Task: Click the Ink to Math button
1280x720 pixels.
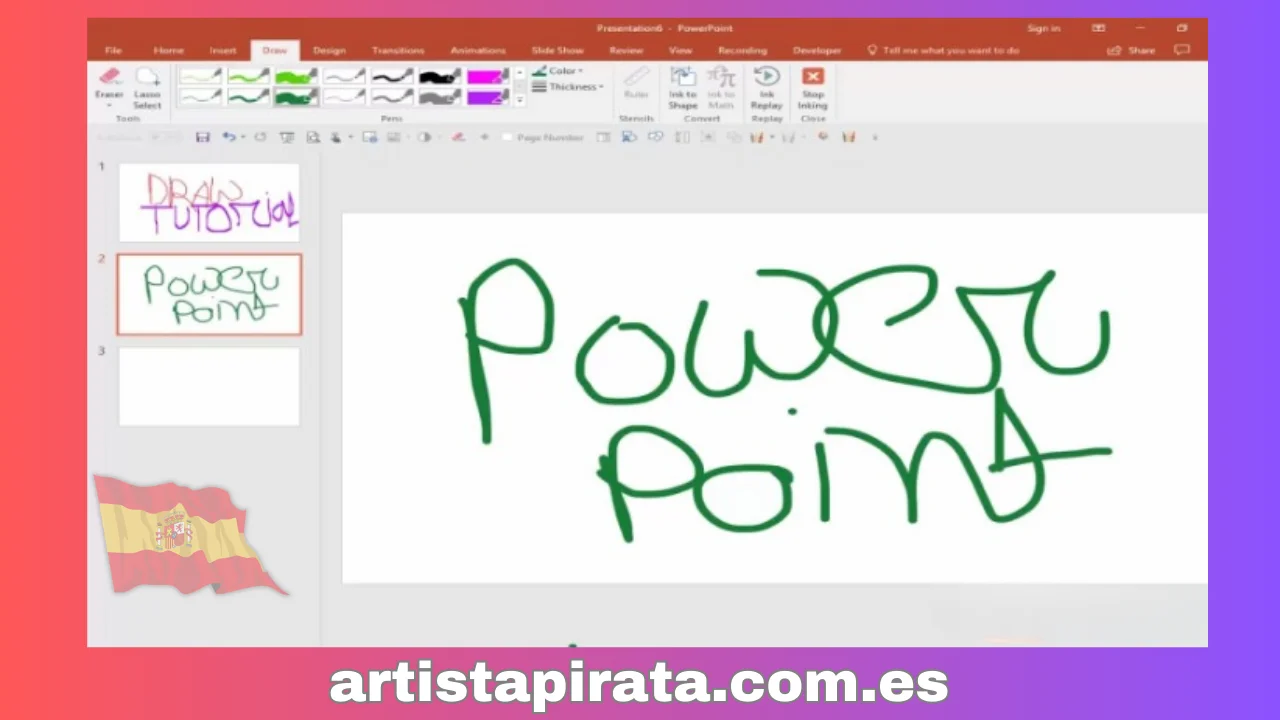Action: [721, 88]
